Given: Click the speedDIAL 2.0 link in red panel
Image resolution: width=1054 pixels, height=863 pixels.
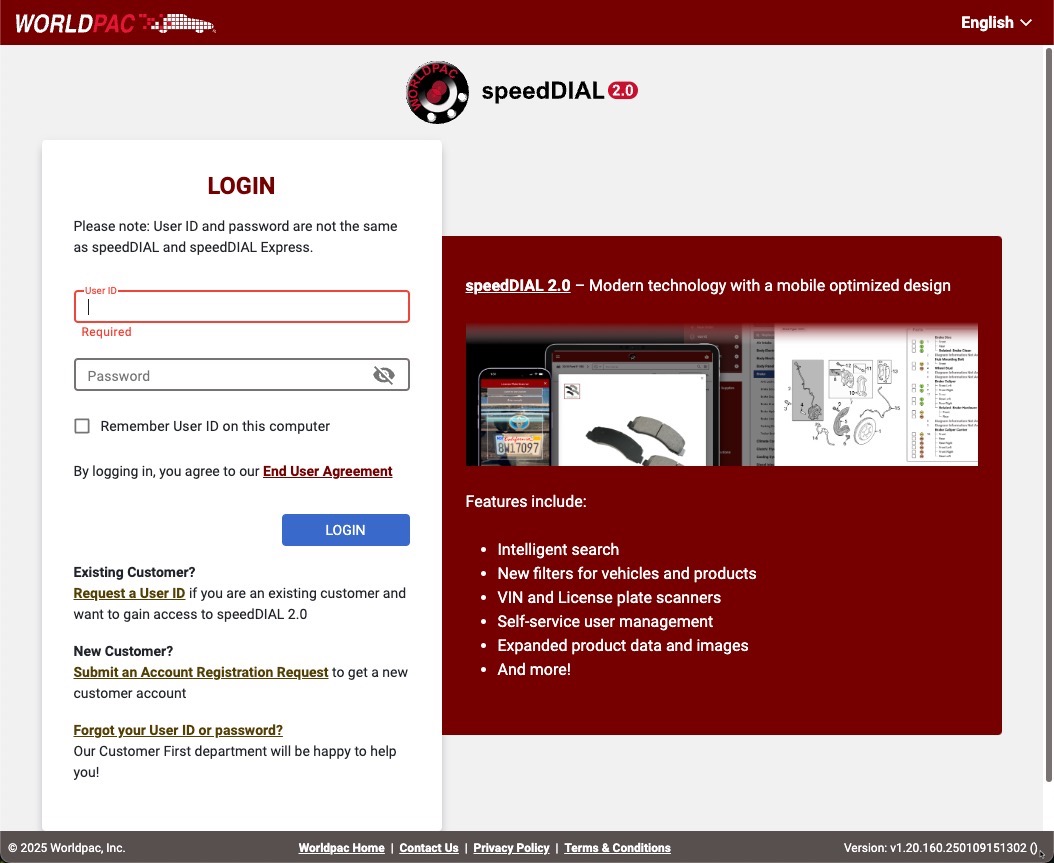Looking at the screenshot, I should pyautogui.click(x=517, y=285).
